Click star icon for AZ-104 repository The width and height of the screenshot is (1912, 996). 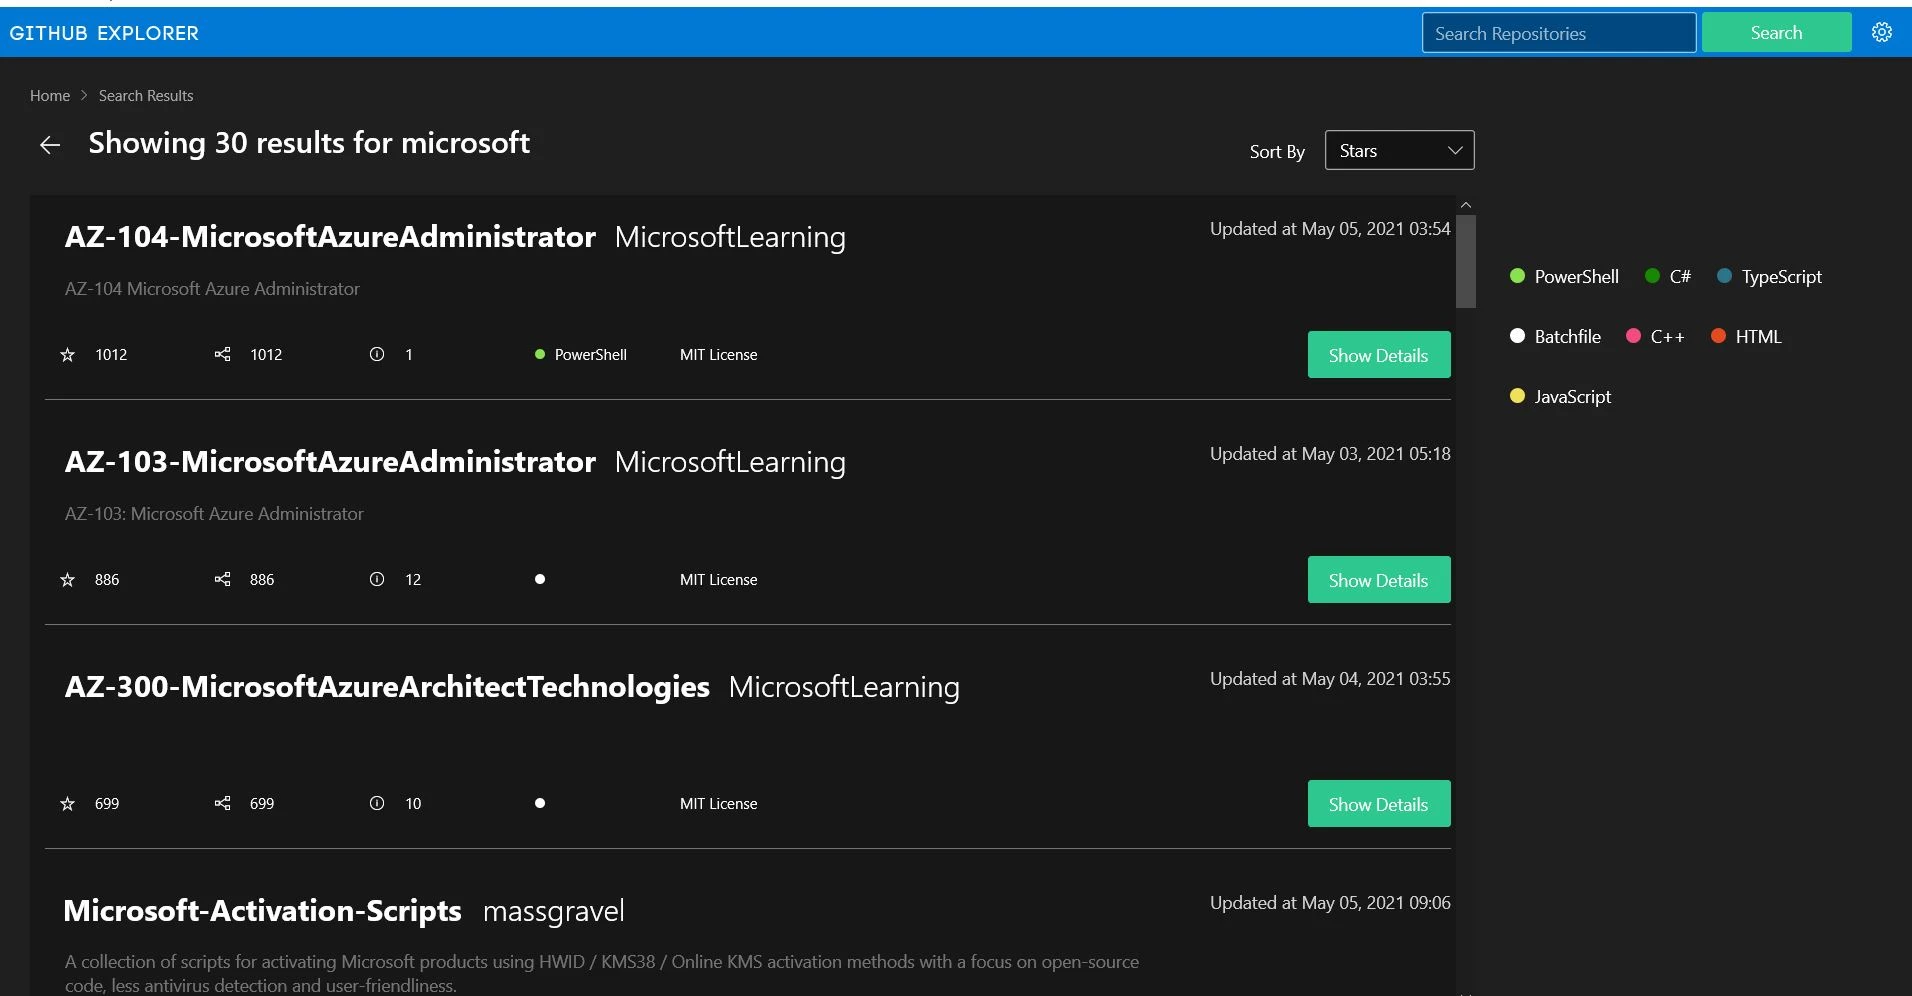point(68,355)
